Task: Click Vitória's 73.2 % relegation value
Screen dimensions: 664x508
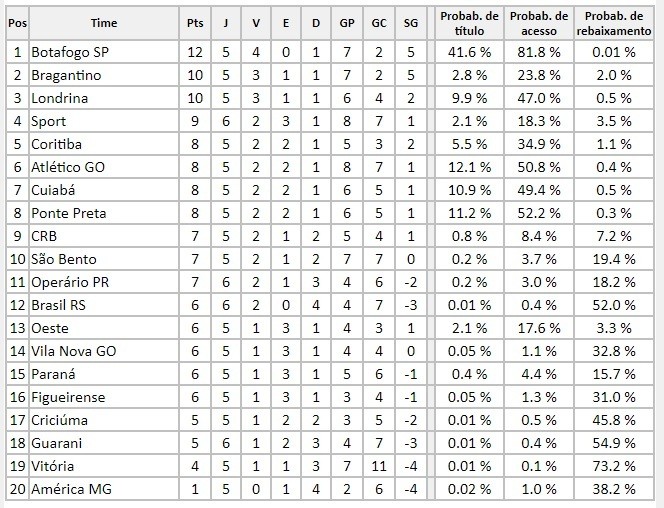Action: [614, 467]
